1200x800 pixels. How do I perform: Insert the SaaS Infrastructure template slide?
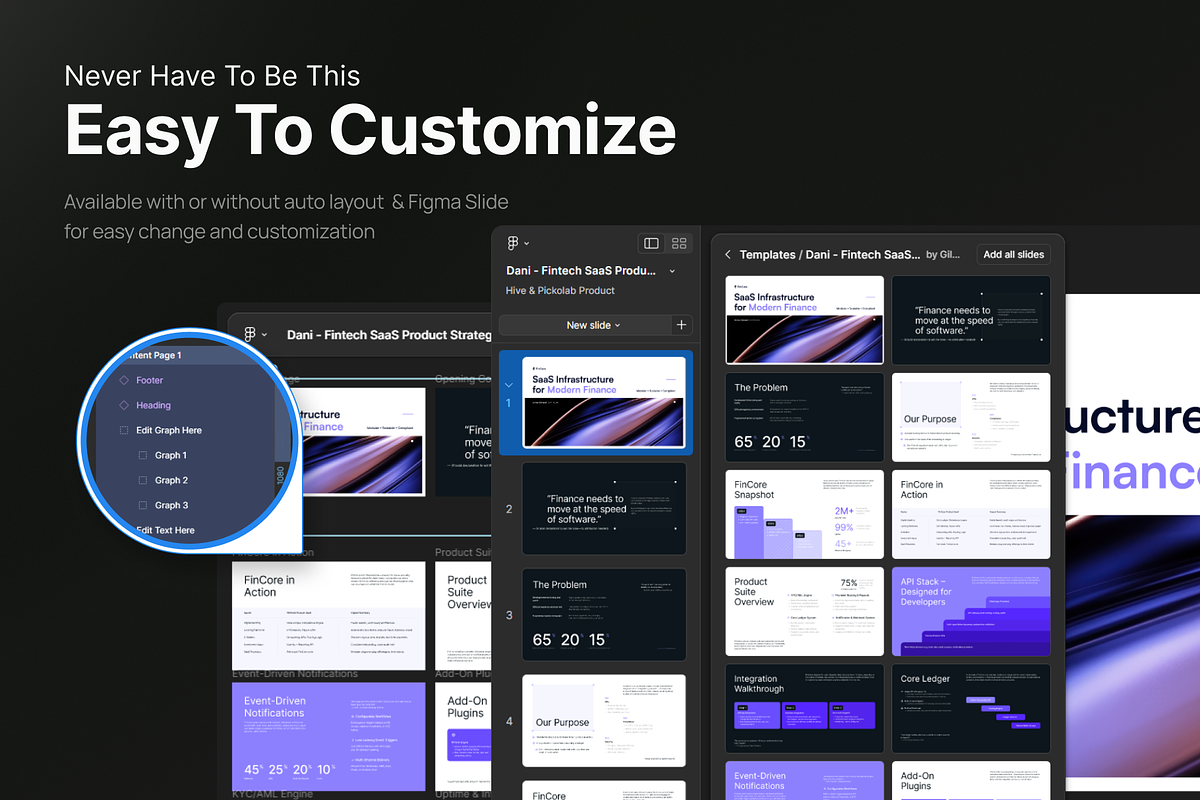[x=804, y=320]
